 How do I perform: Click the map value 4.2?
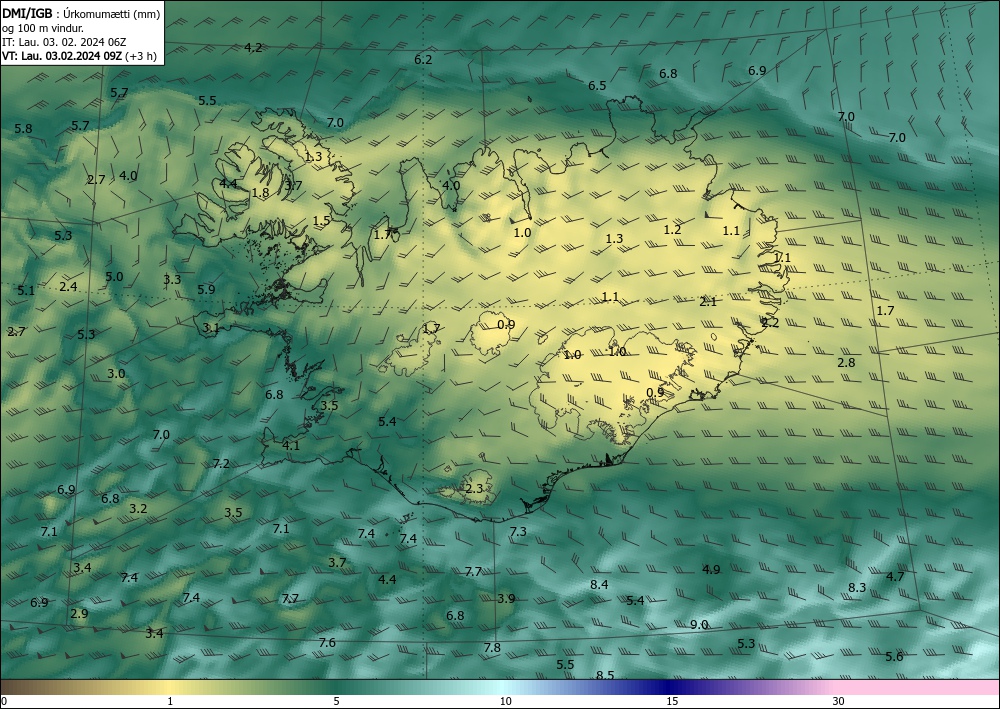coord(253,47)
